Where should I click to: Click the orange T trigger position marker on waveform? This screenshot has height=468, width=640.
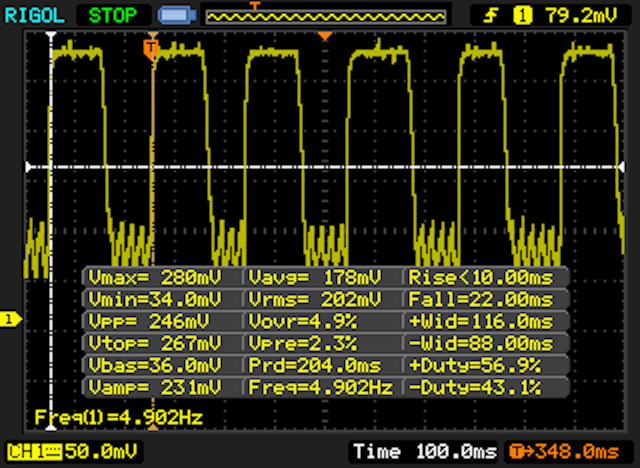[x=151, y=48]
